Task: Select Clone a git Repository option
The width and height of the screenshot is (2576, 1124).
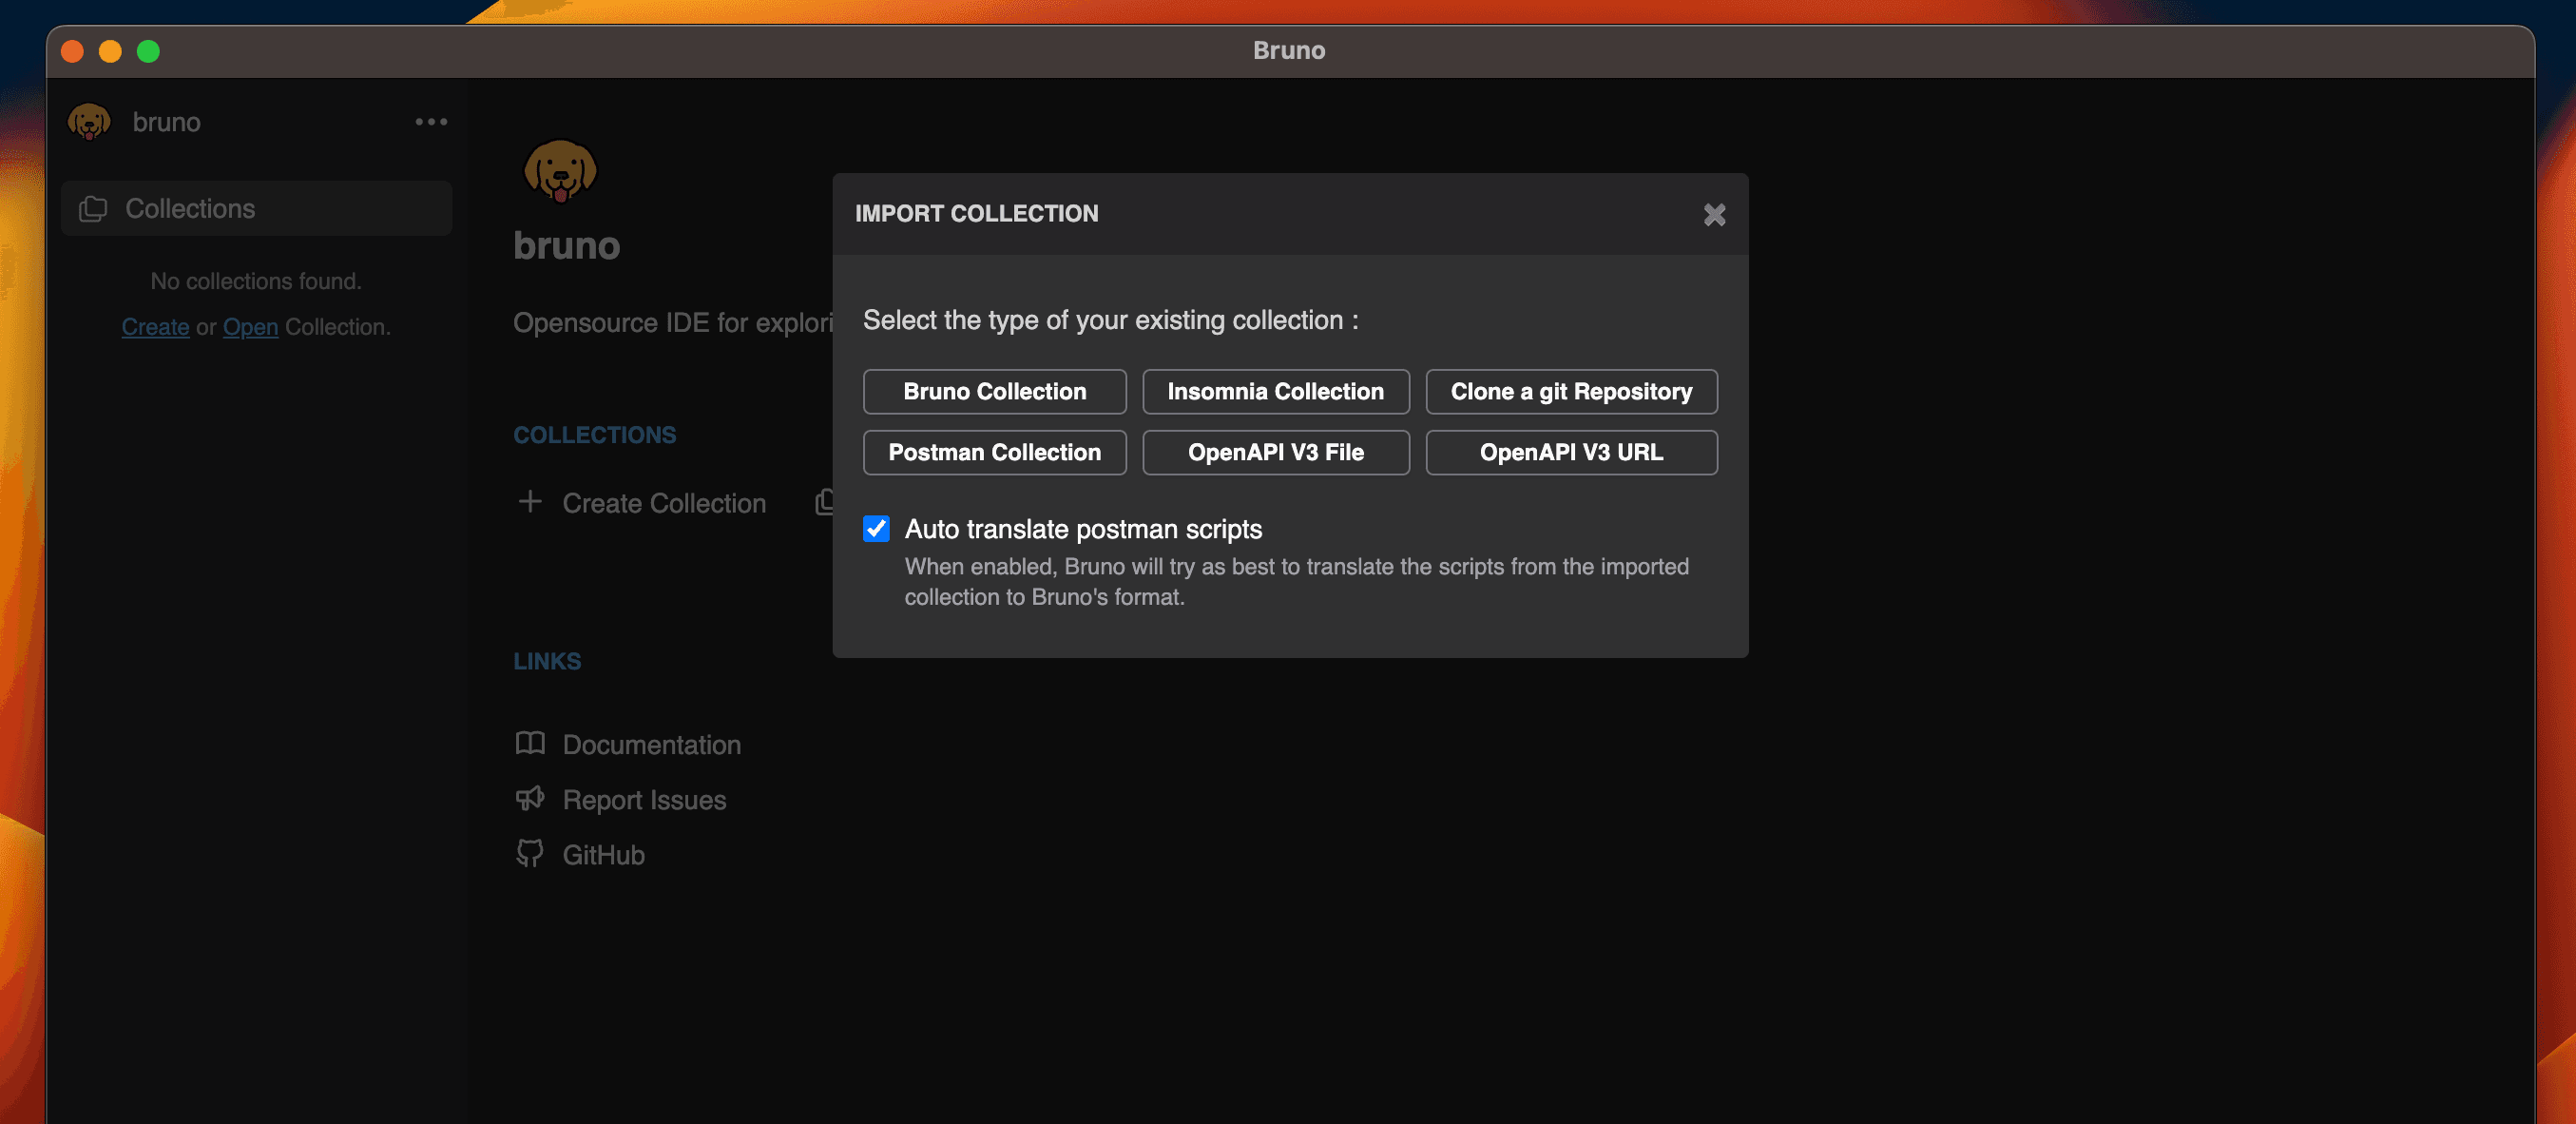Action: tap(1570, 392)
